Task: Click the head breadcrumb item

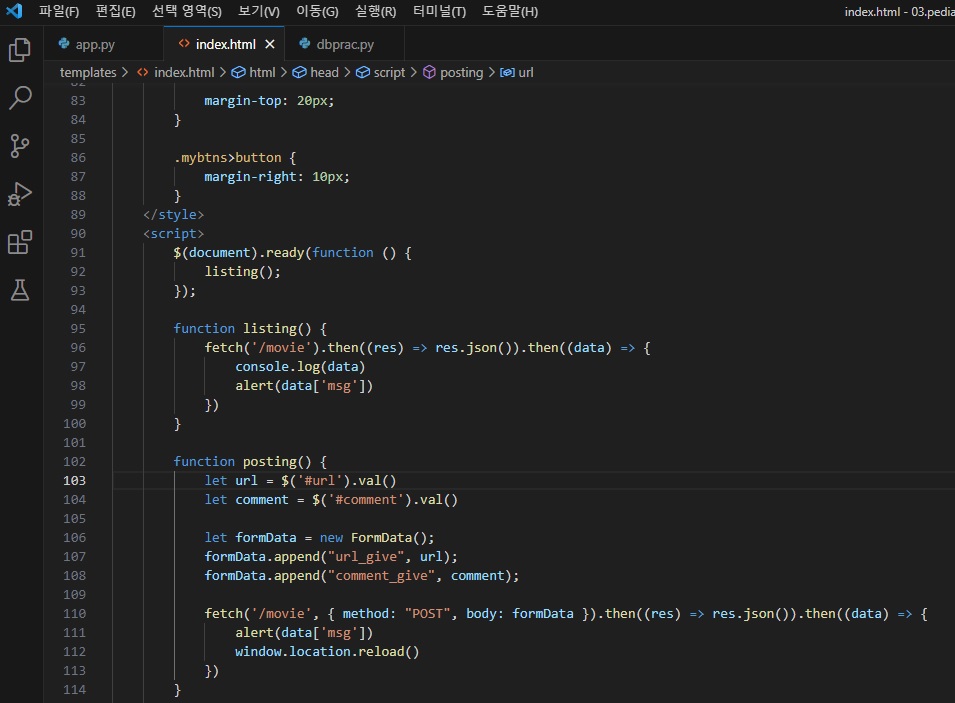Action: 315,72
